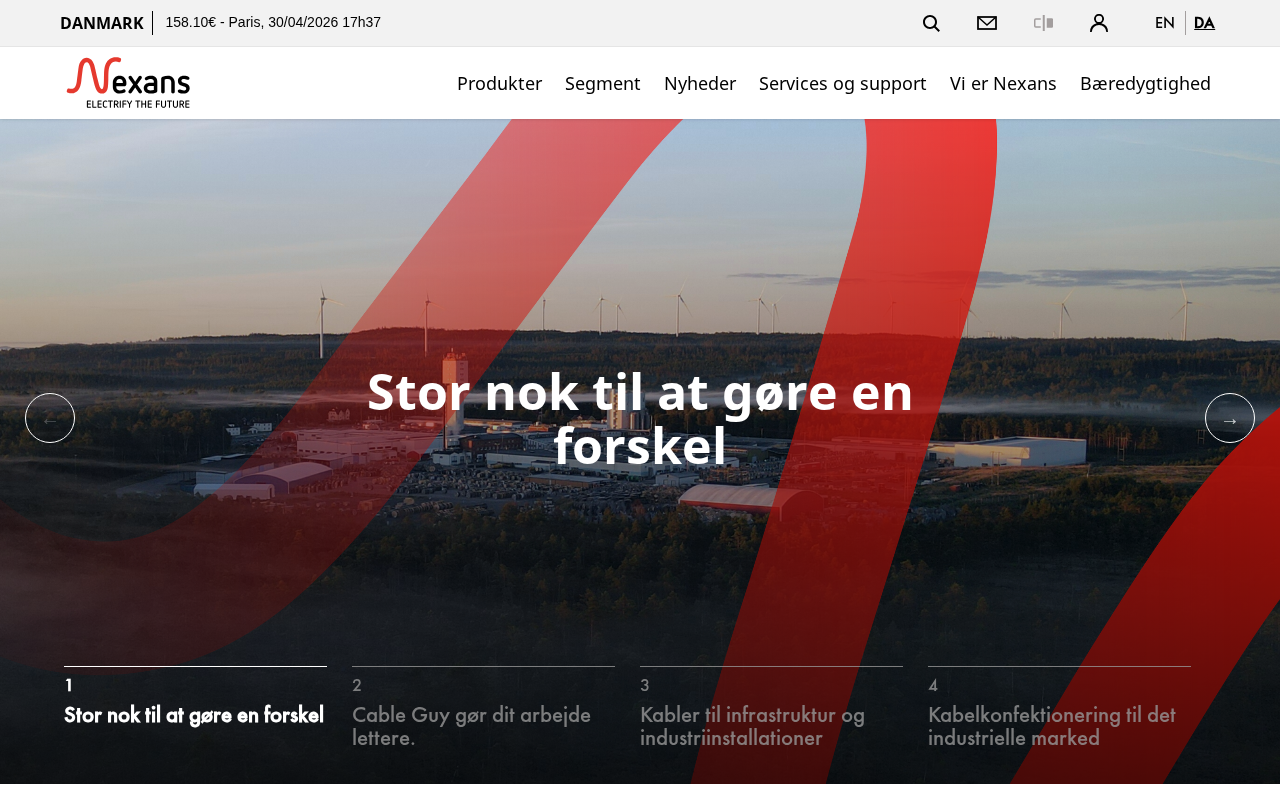
Task: Click the Nexans logo
Action: [x=128, y=83]
